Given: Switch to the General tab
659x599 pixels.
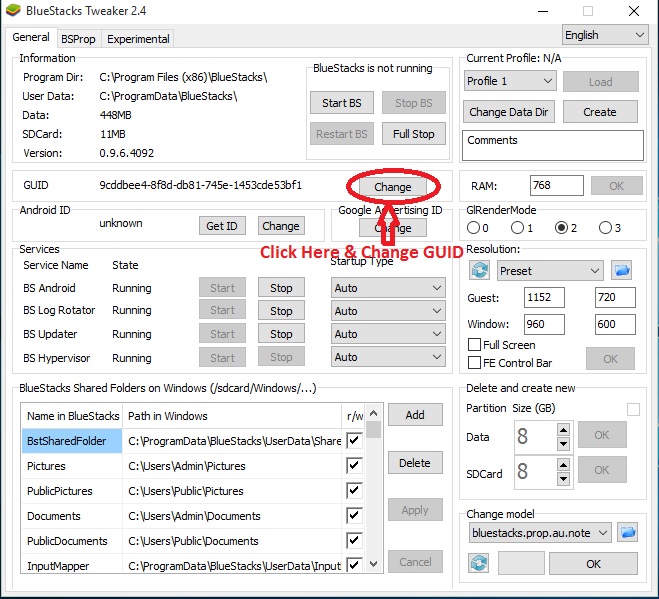Looking at the screenshot, I should tap(31, 37).
